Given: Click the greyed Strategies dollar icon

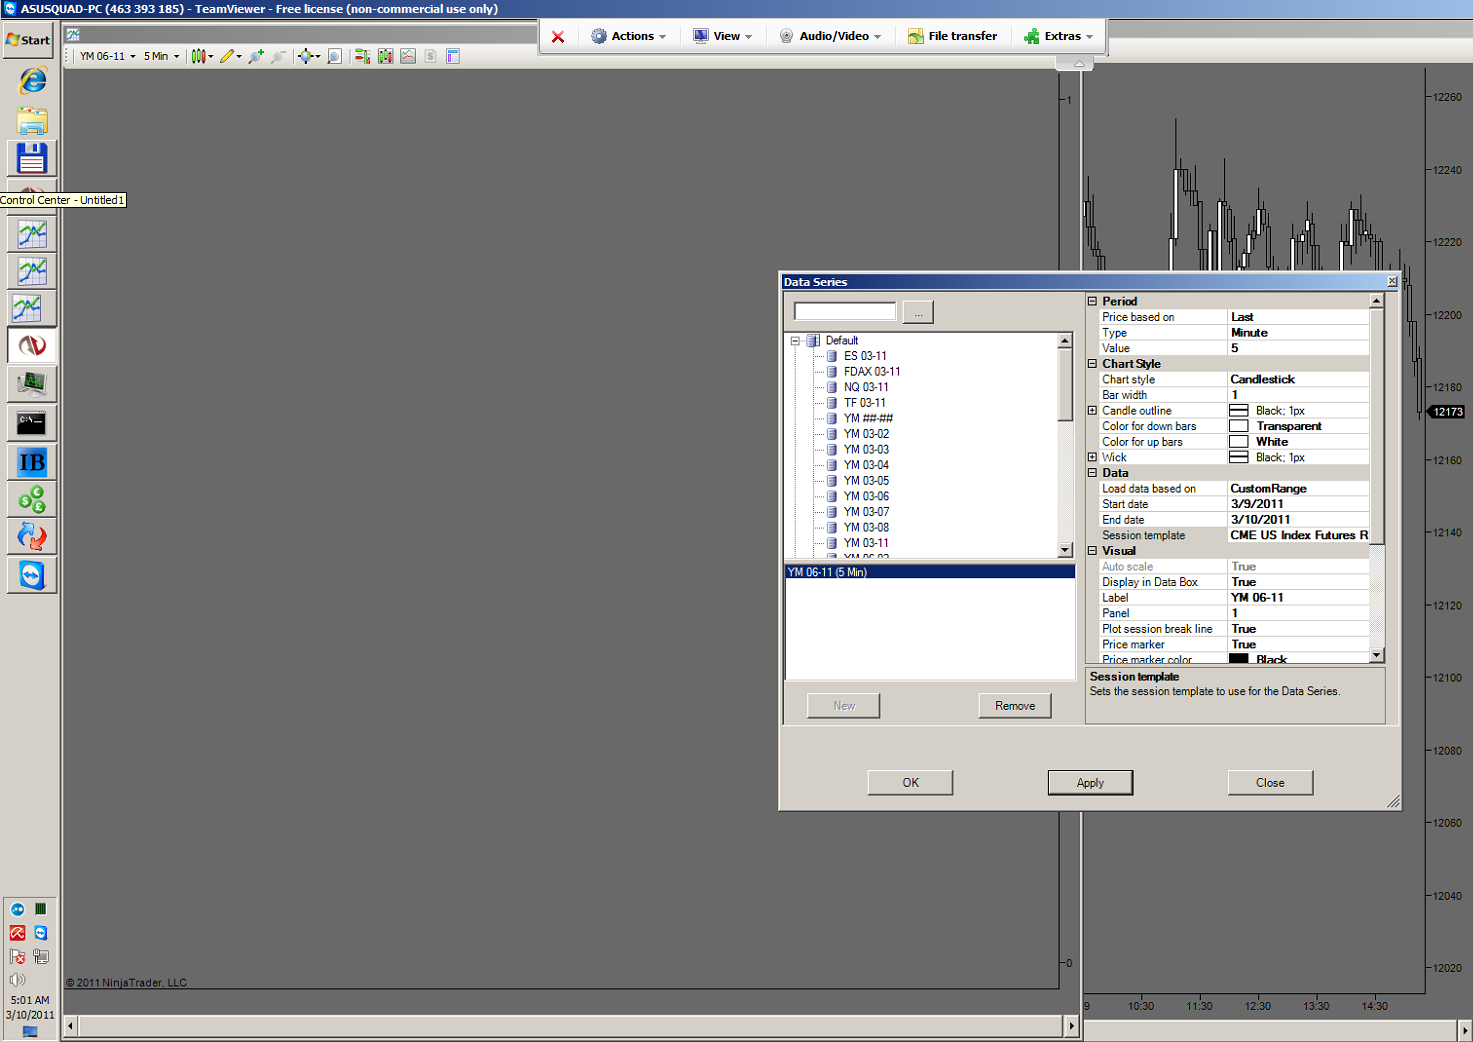Looking at the screenshot, I should [x=430, y=56].
